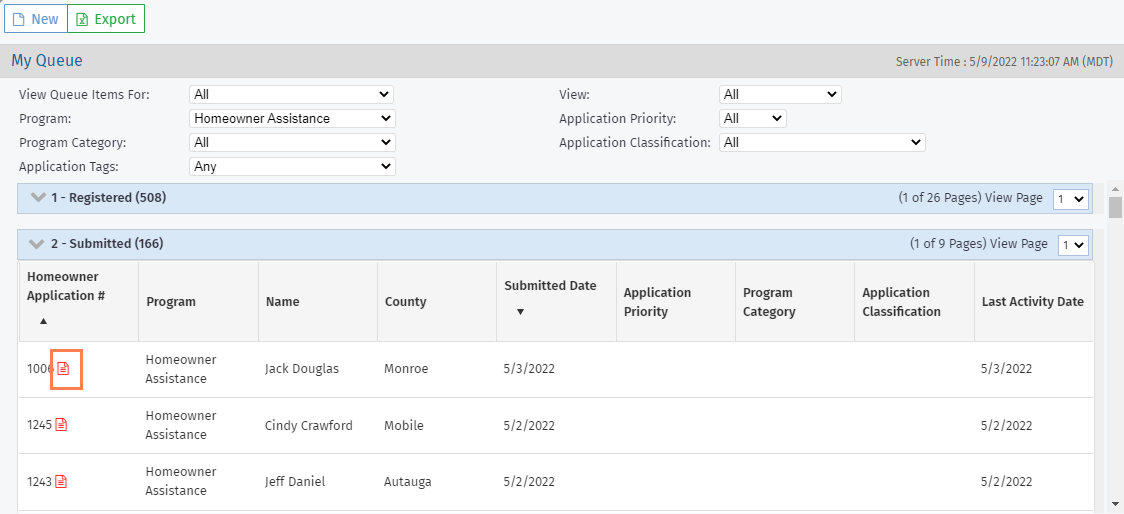Change page for the Submitted section
This screenshot has width=1124, height=514.
pyautogui.click(x=1074, y=245)
